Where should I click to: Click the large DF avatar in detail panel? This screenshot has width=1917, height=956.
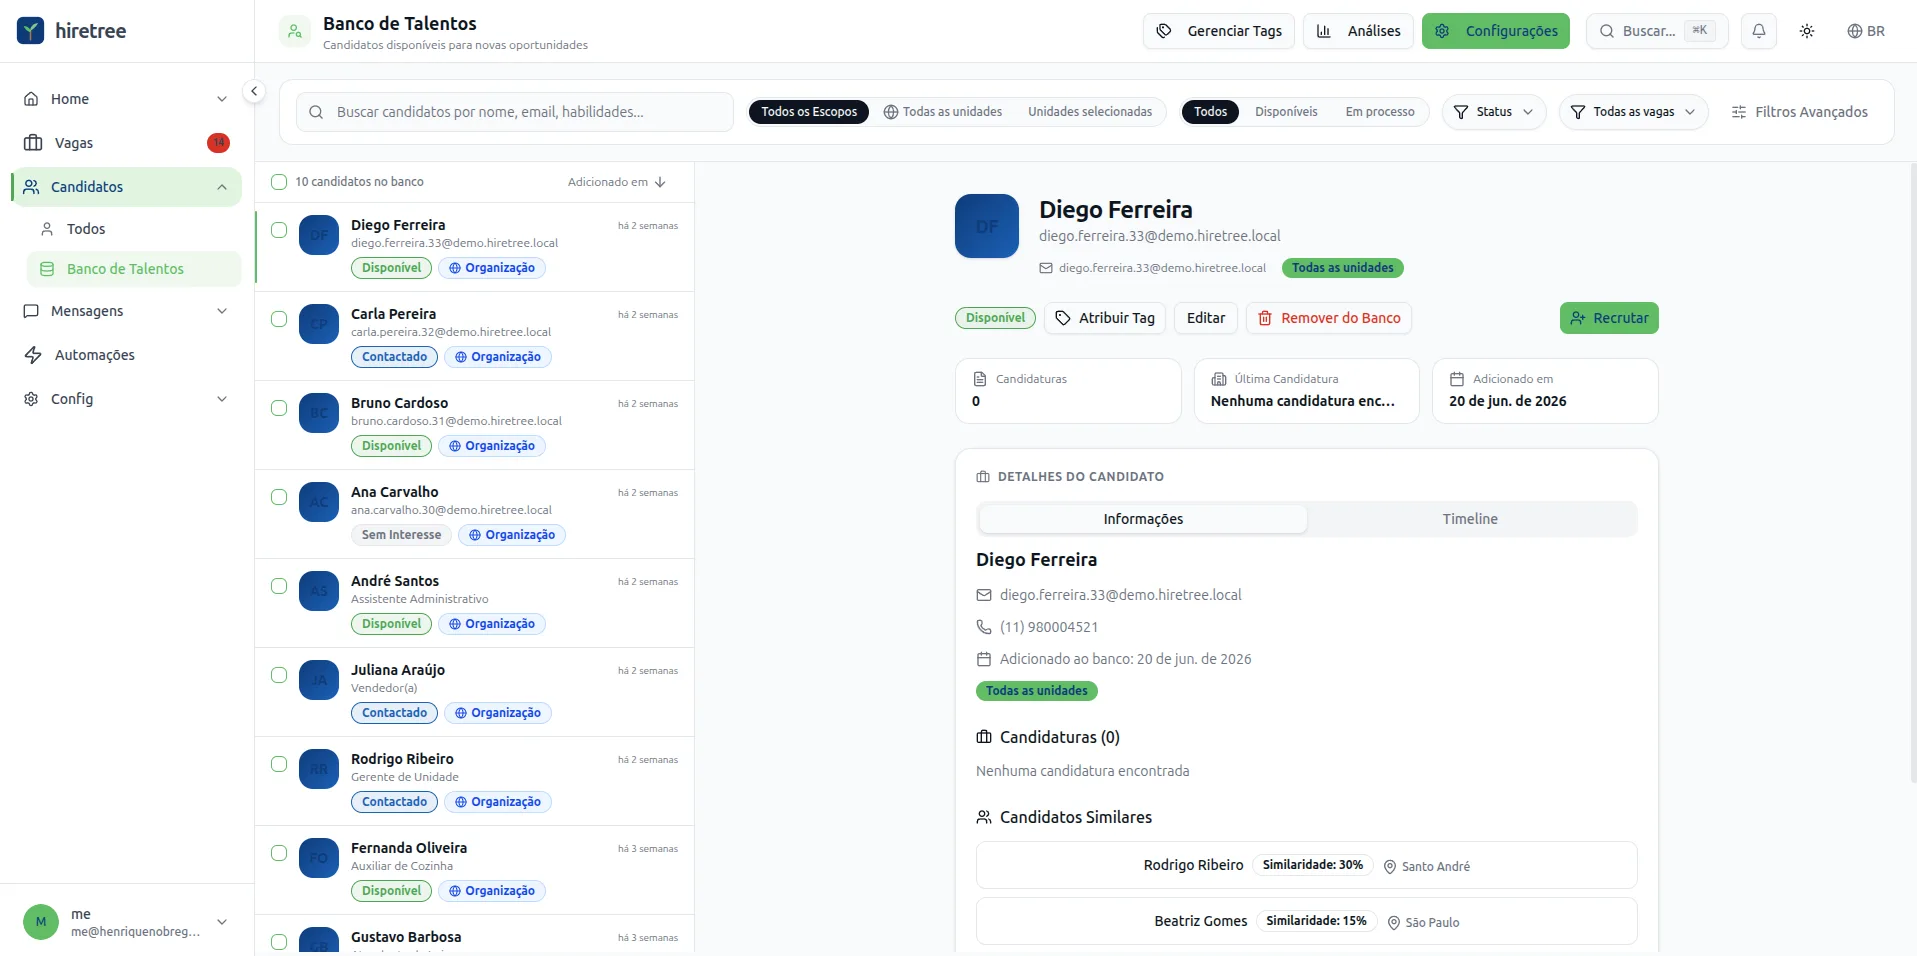tap(987, 226)
